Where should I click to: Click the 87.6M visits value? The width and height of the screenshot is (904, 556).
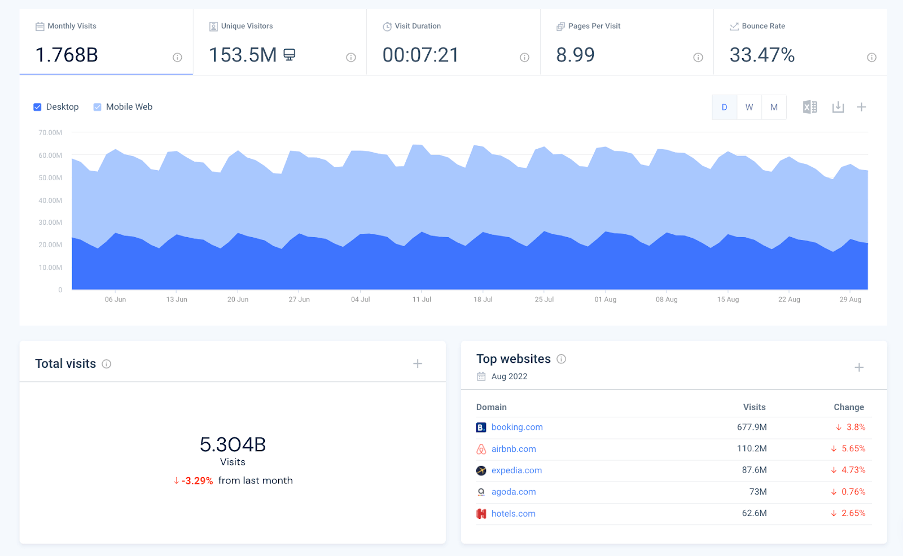pos(754,470)
